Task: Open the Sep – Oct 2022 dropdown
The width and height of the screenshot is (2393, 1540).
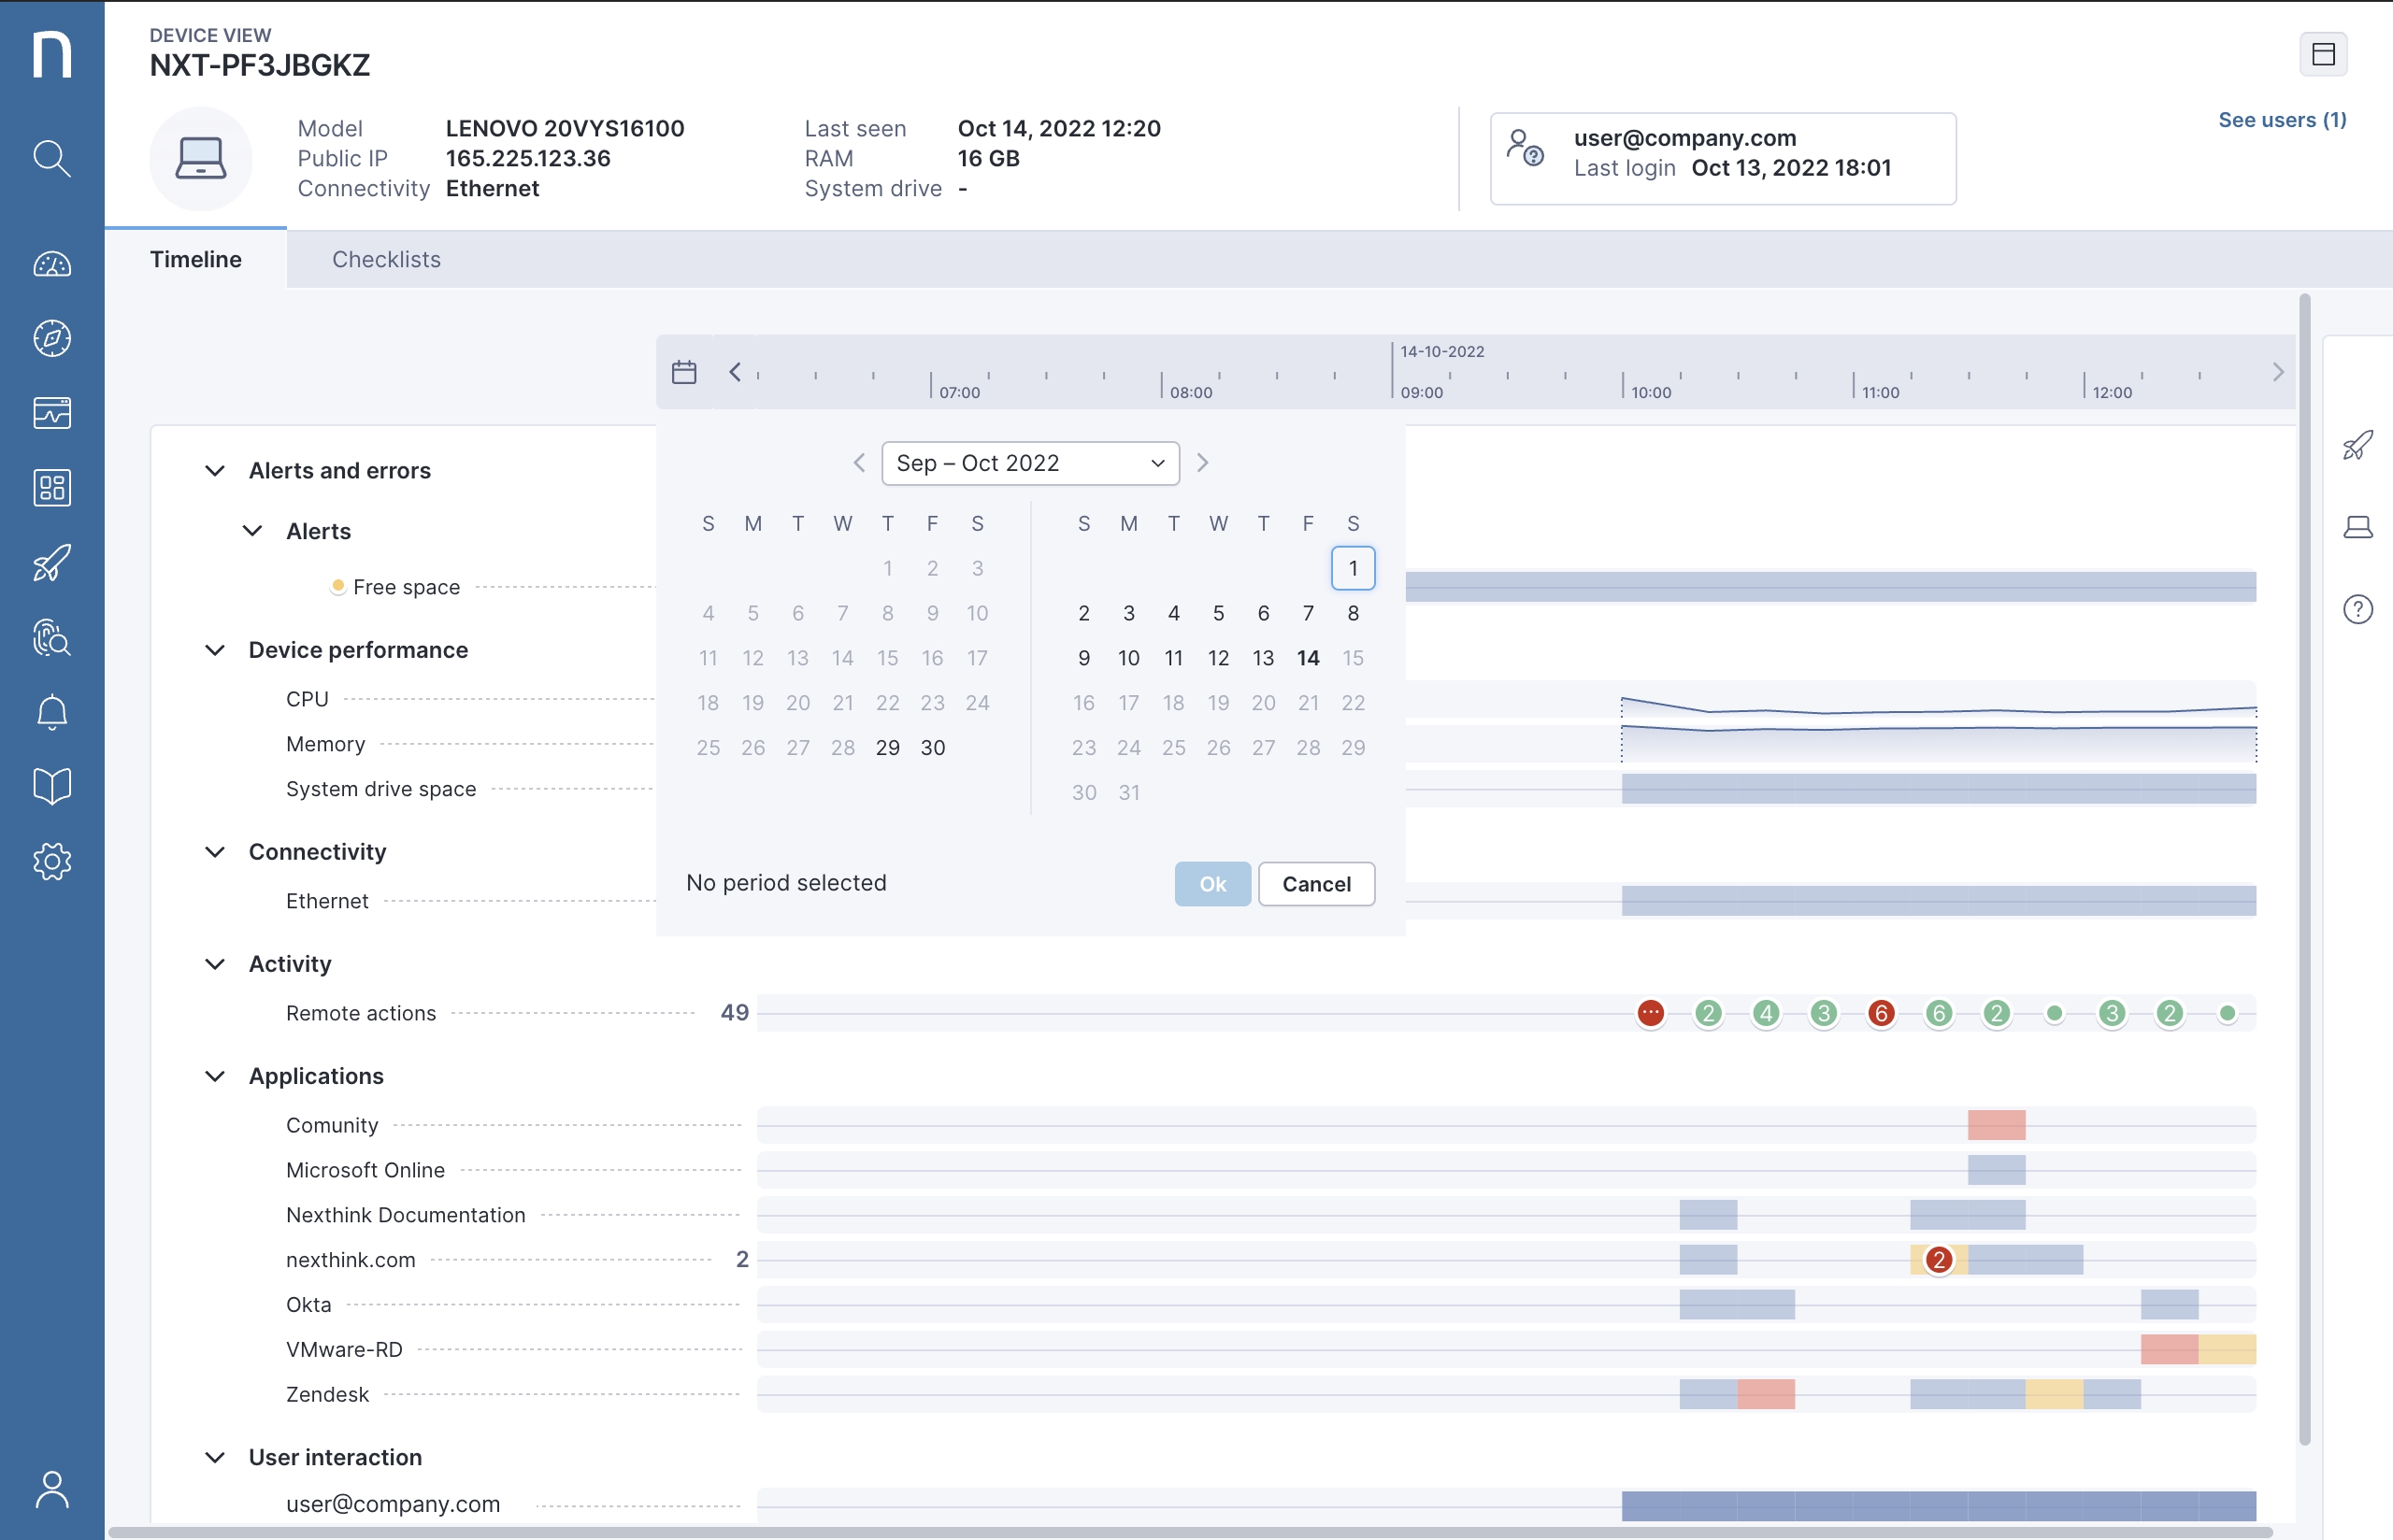Action: pos(1030,463)
